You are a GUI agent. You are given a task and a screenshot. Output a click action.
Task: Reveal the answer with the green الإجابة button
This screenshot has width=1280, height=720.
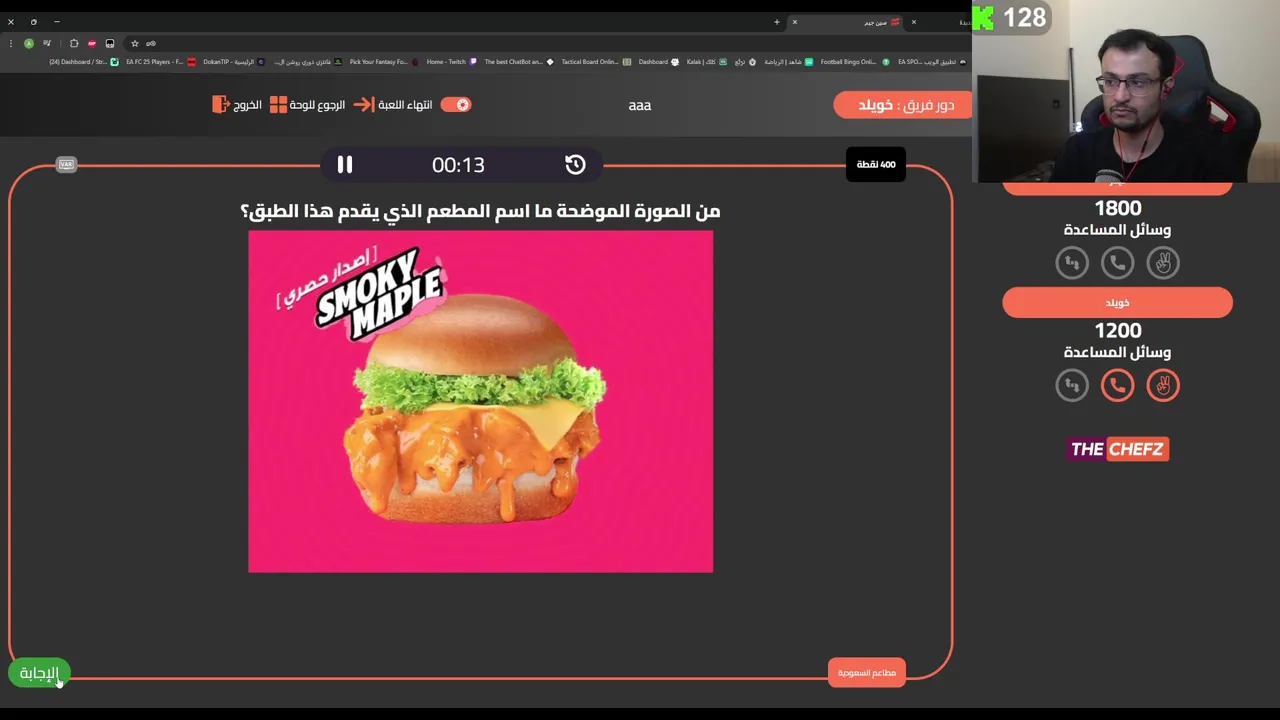tap(39, 673)
